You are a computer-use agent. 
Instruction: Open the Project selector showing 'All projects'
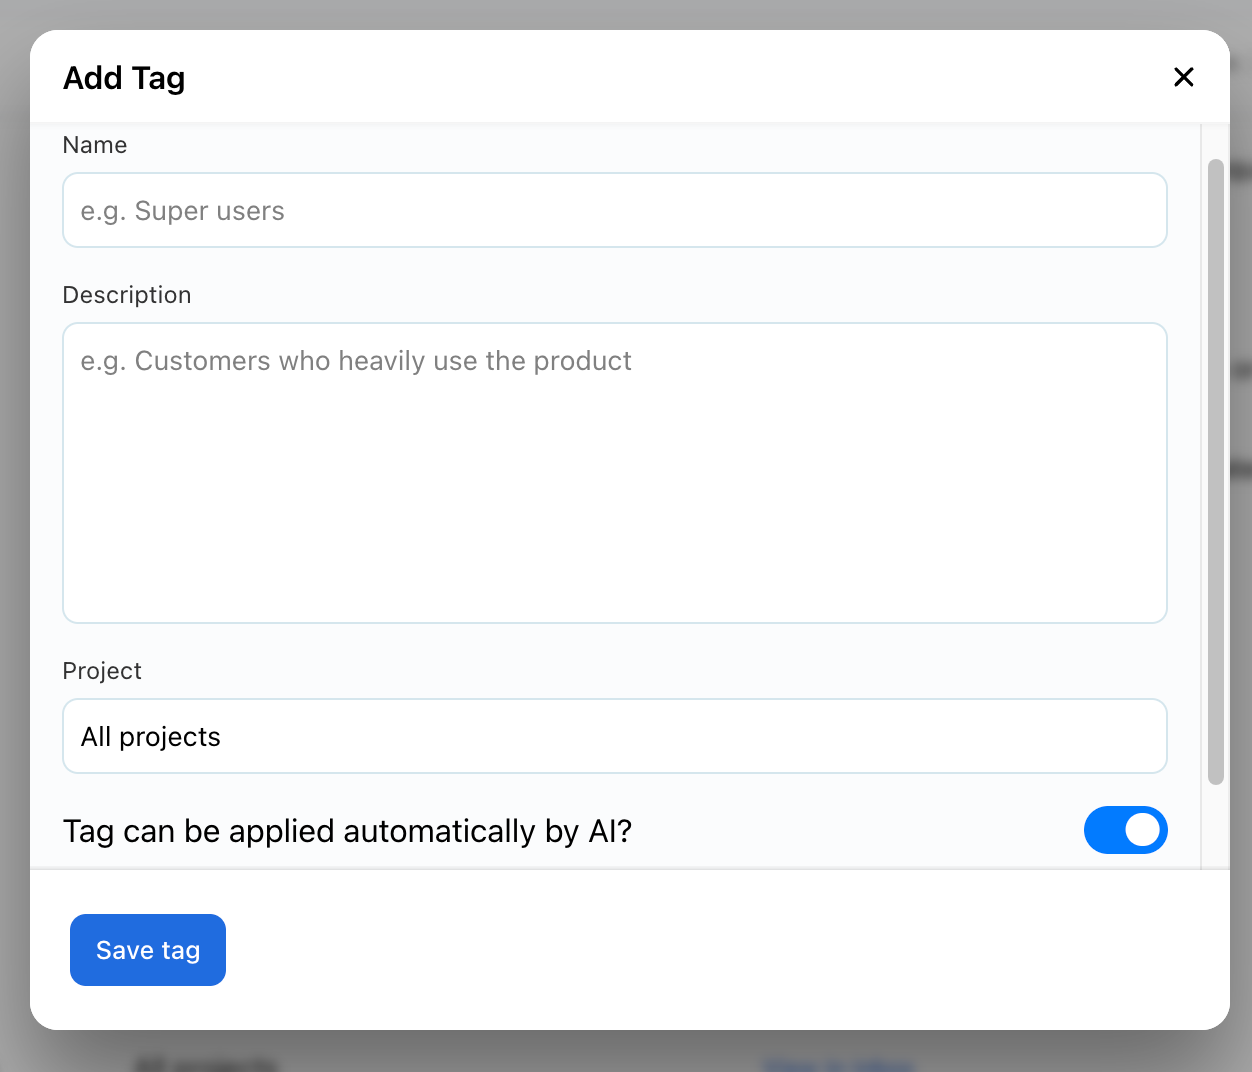[x=614, y=736]
